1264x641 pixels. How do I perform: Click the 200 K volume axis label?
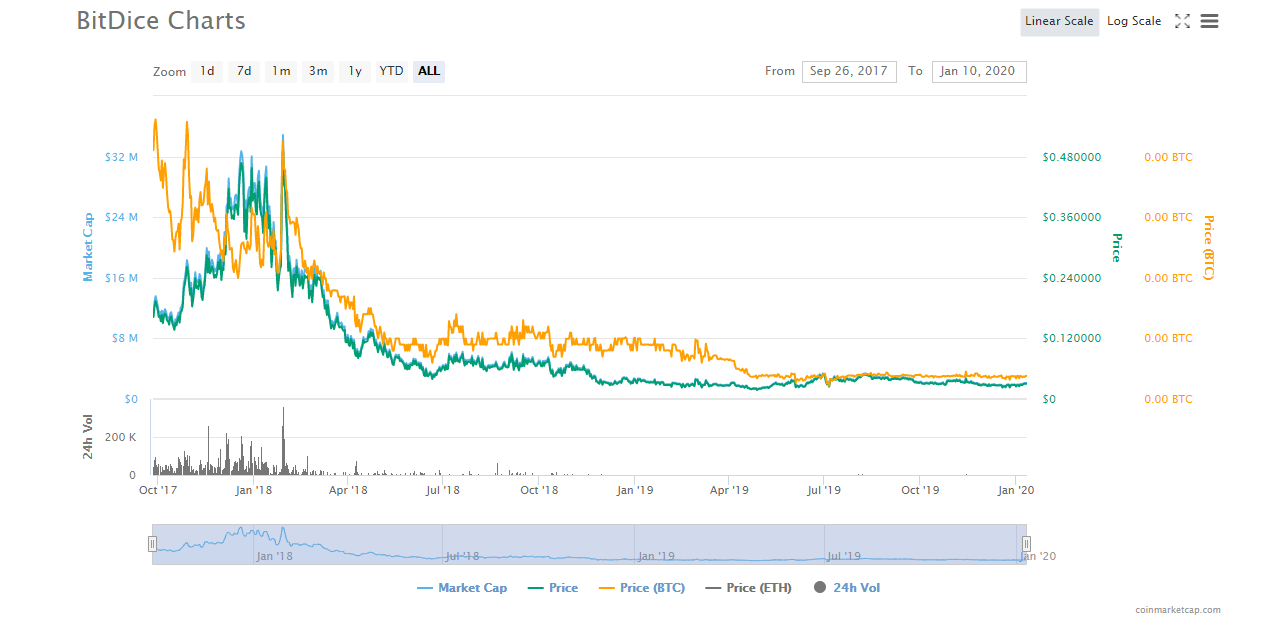(x=120, y=438)
